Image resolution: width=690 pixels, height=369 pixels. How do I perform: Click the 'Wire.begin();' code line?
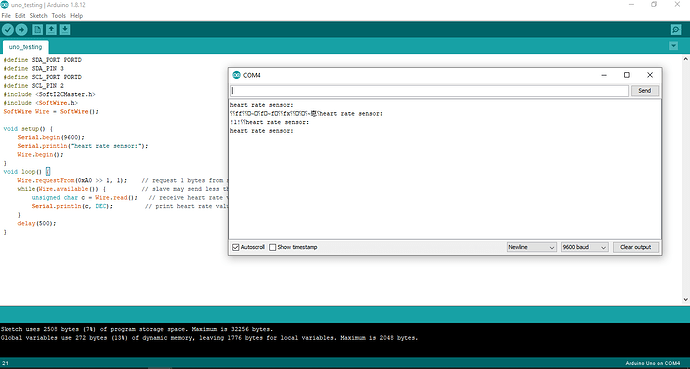pos(40,154)
